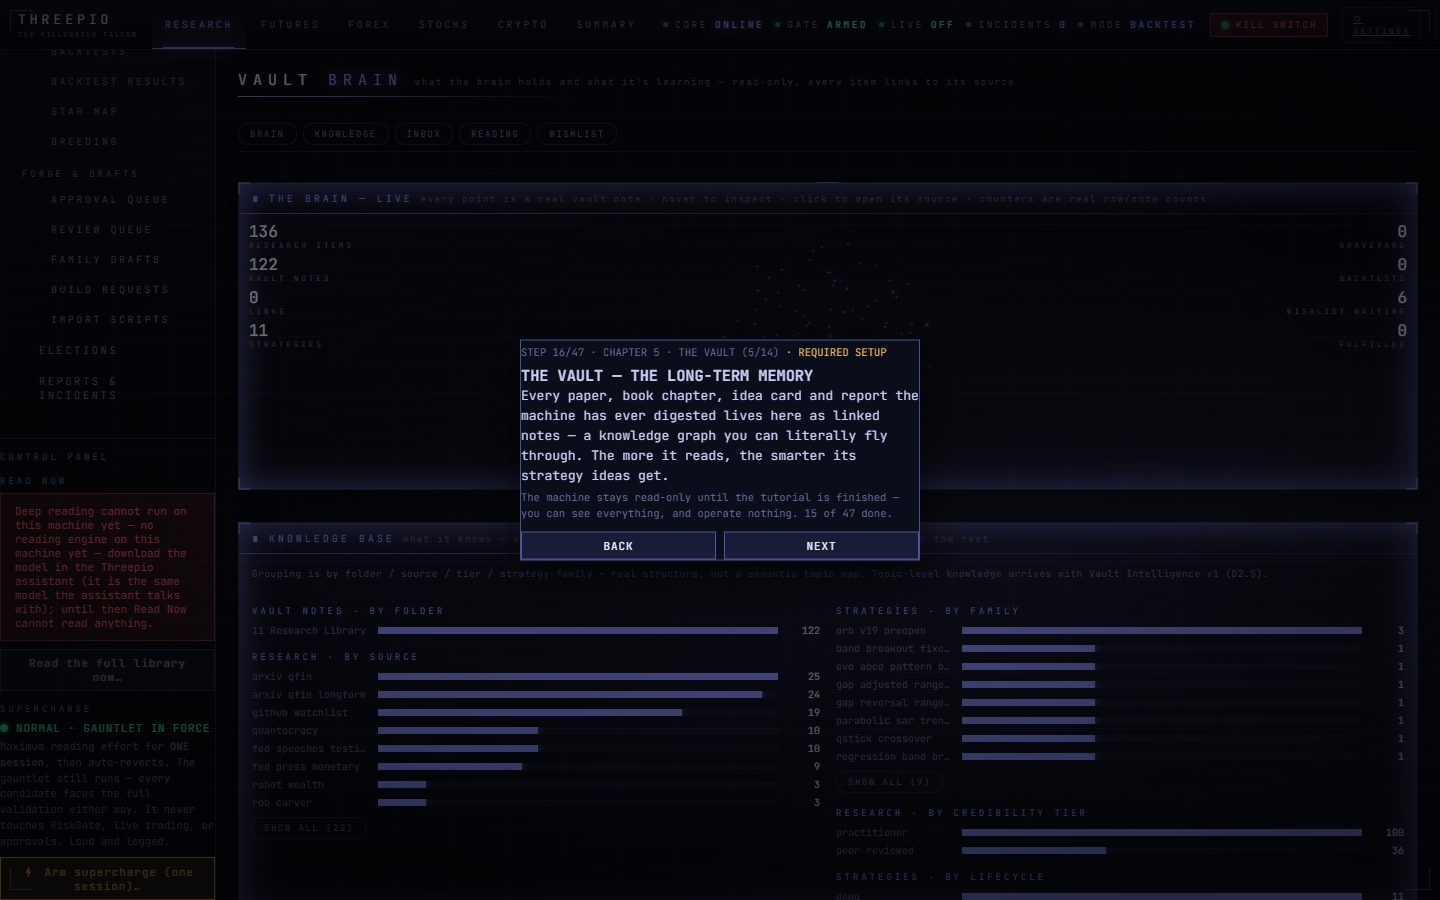Click the 'practitioner' credibility tier row

pos(1120,833)
